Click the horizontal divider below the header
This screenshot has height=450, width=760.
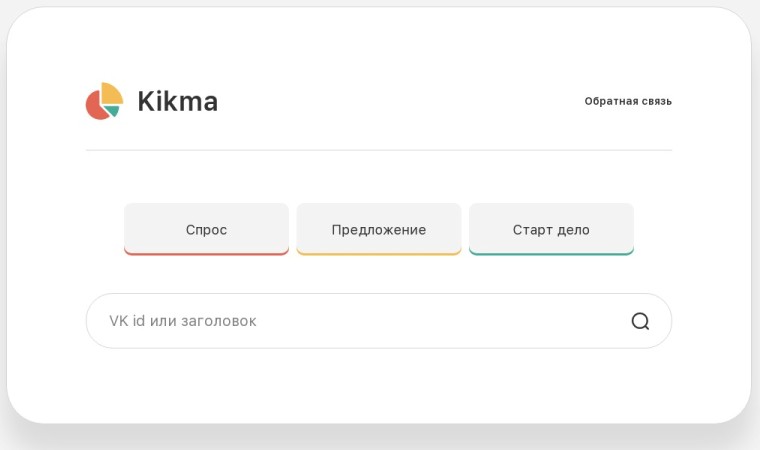click(x=379, y=150)
